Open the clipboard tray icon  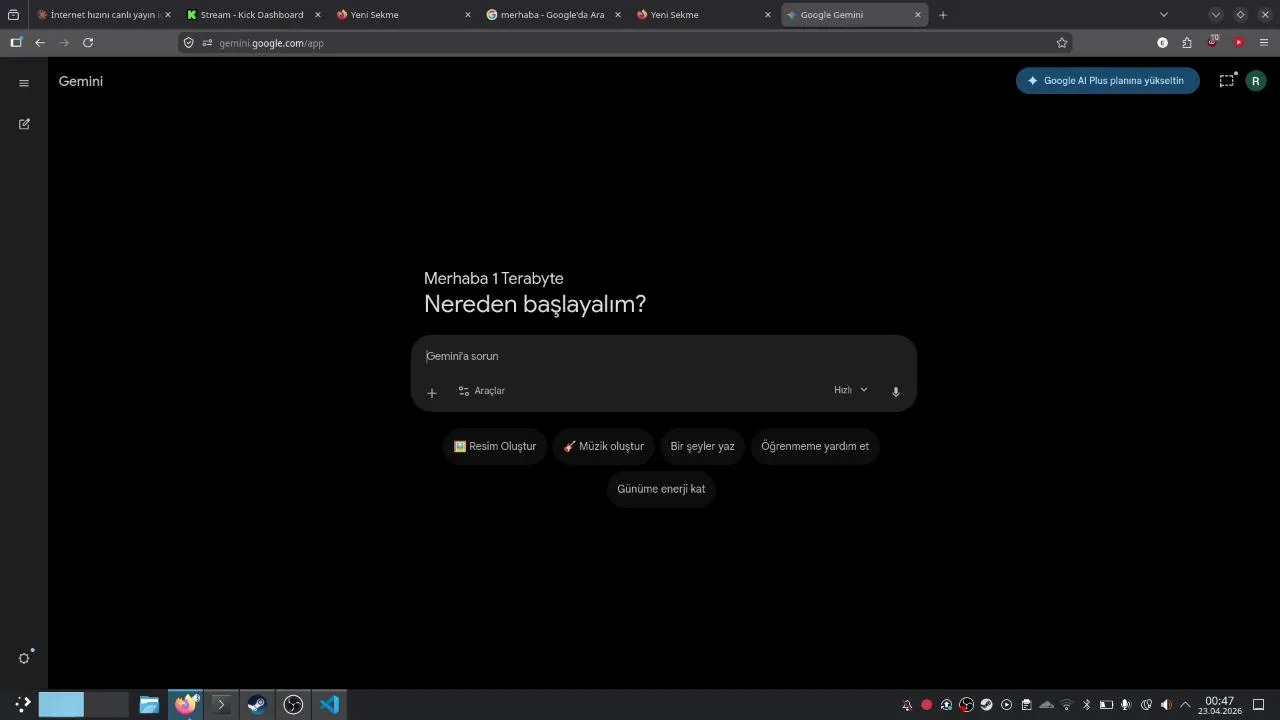click(1027, 705)
